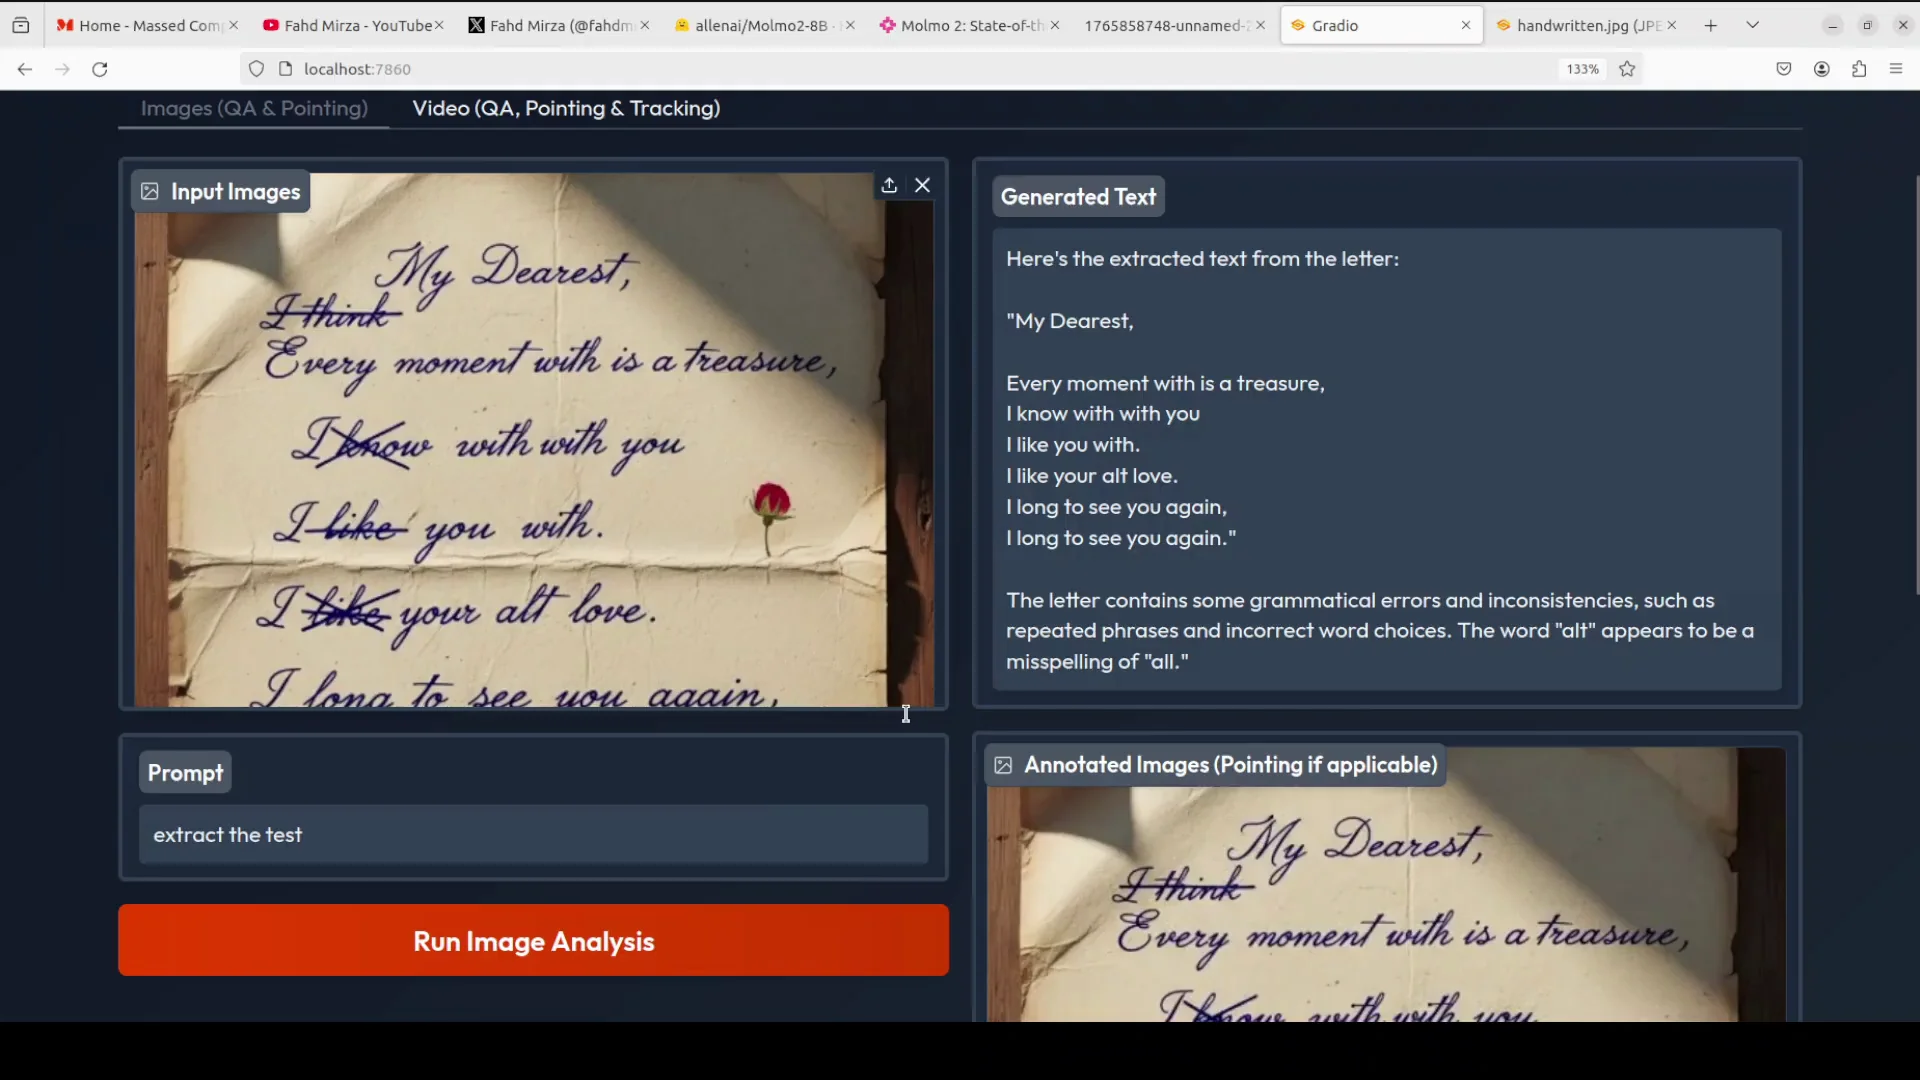Open recent browsing panel icon

(21, 26)
